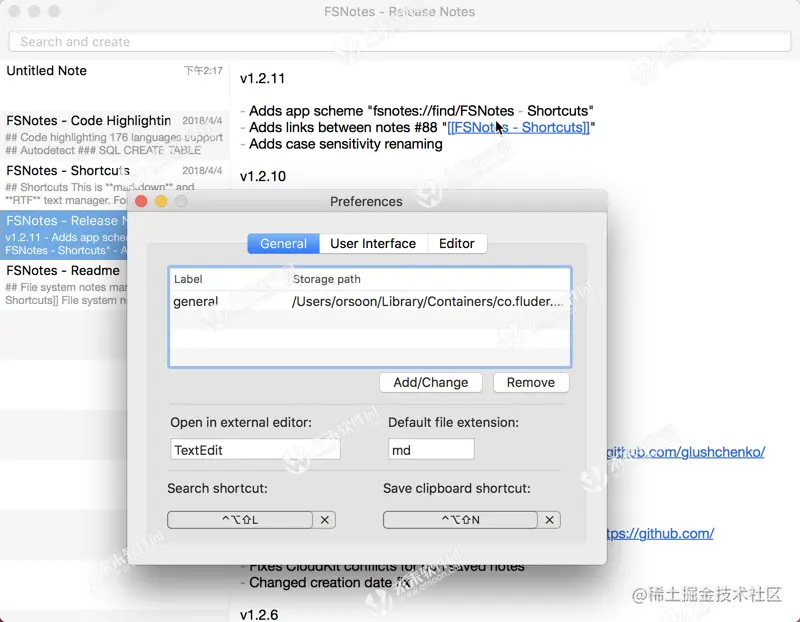Click the Save clipboard shortcut recorder ^⌥⇧N
The height and width of the screenshot is (622, 800).
[460, 520]
